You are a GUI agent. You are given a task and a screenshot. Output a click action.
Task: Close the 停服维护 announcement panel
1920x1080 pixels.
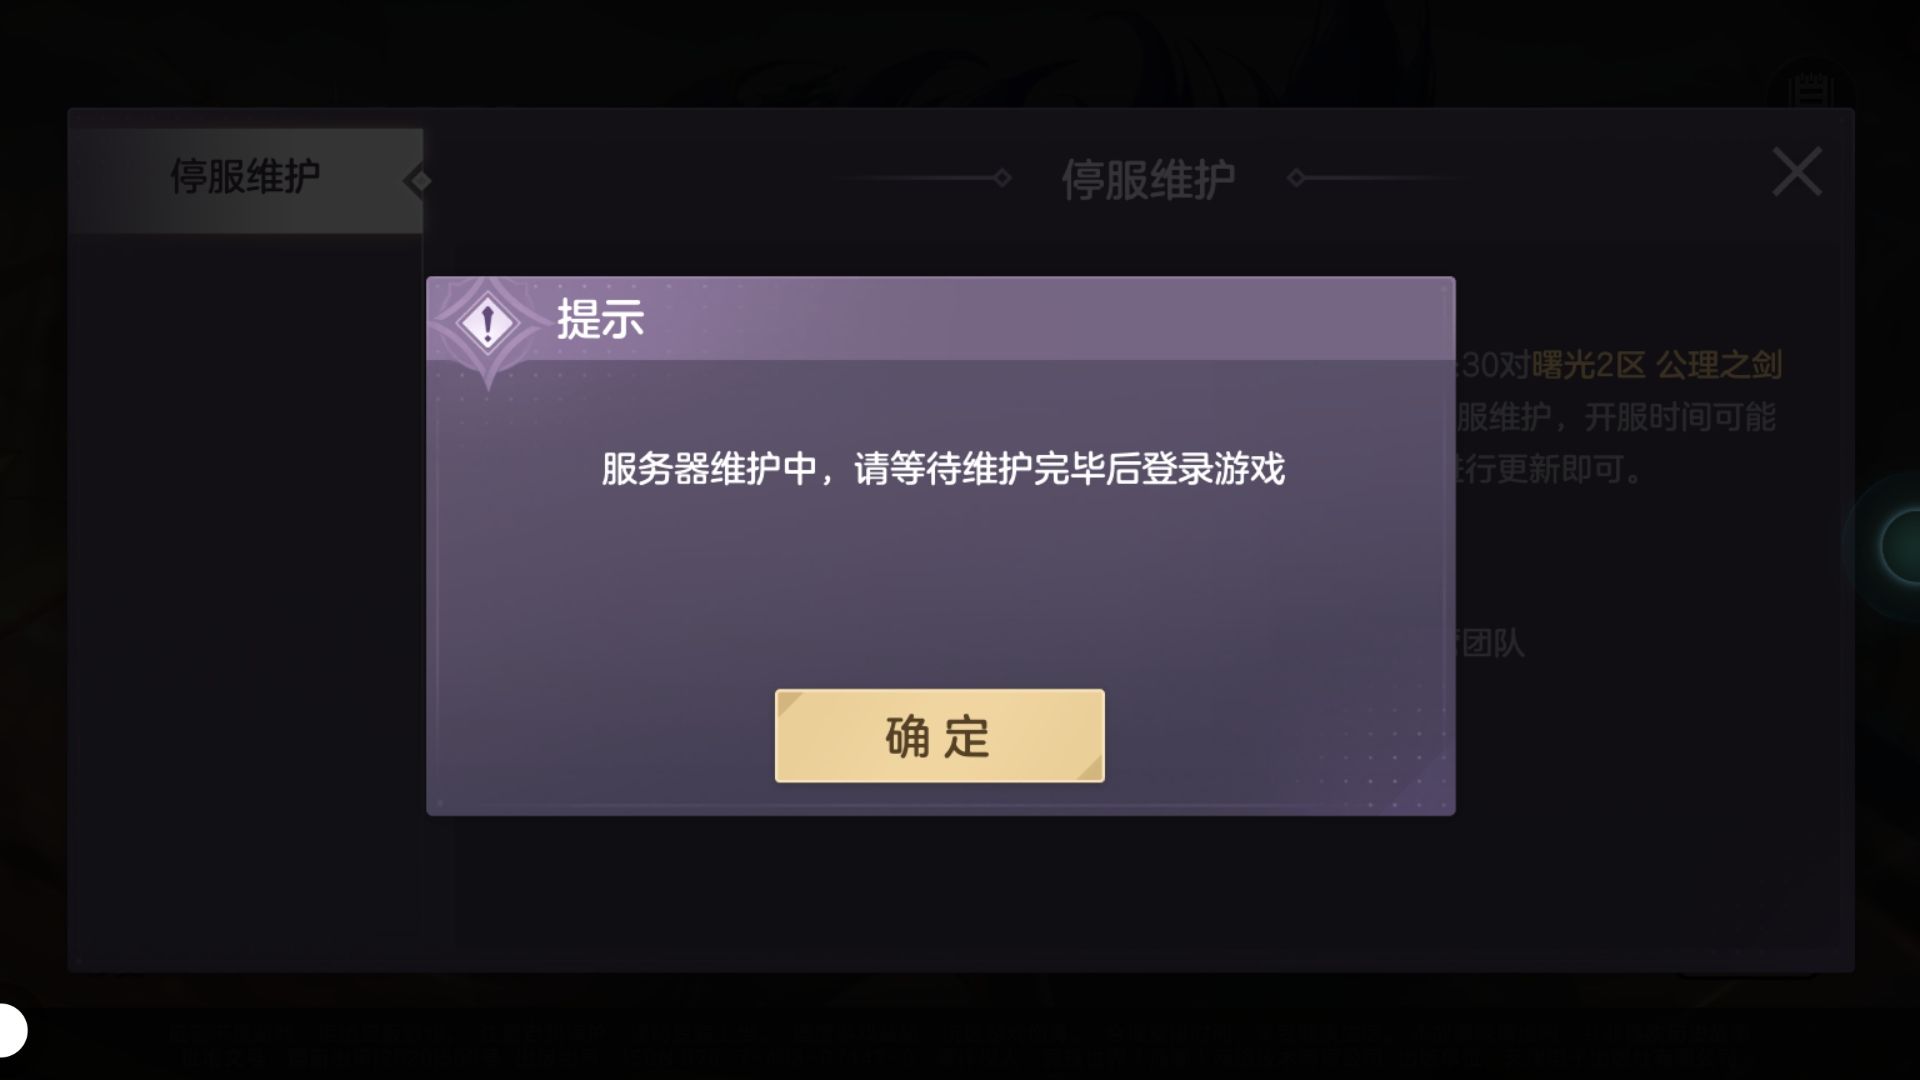(1797, 172)
